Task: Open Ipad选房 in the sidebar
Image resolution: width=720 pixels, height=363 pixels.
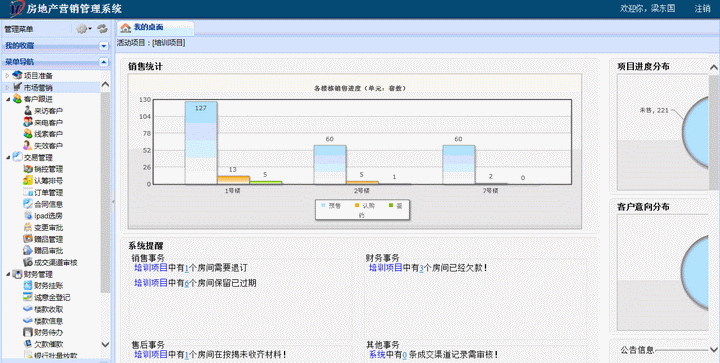Action: 48,216
